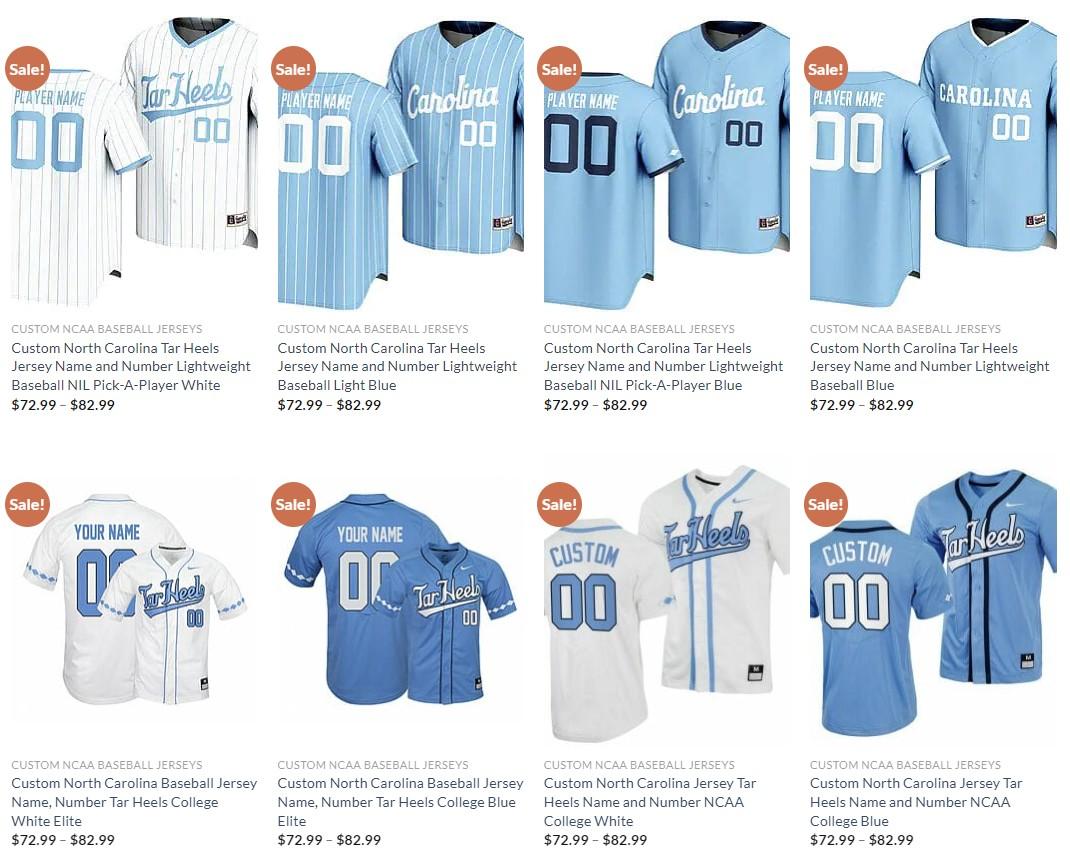Click Sale badge on light blue pinstripe jersey

(x=293, y=68)
